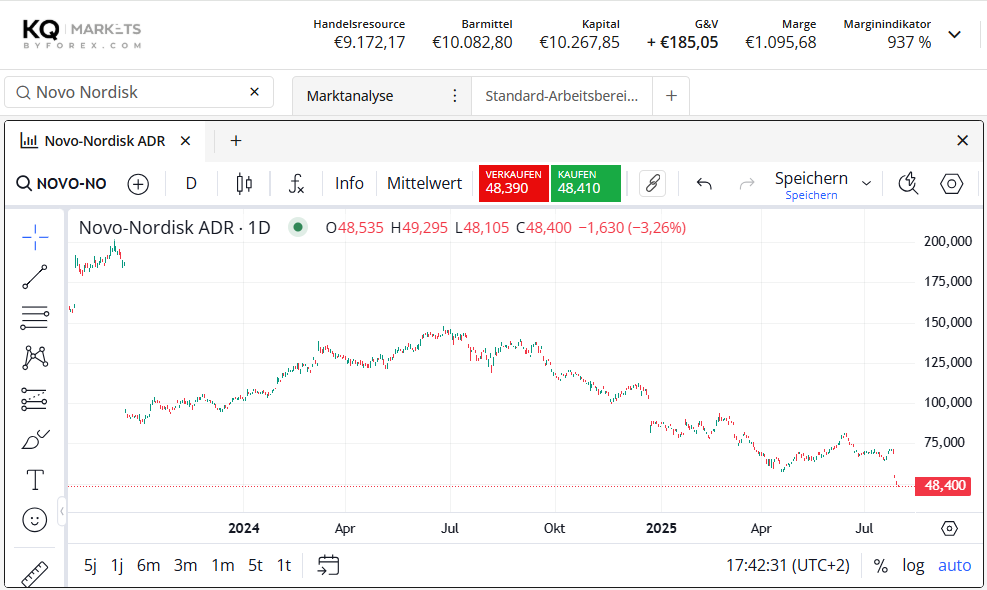Close the chart panel
Image resolution: width=987 pixels, height=590 pixels.
pos(962,140)
